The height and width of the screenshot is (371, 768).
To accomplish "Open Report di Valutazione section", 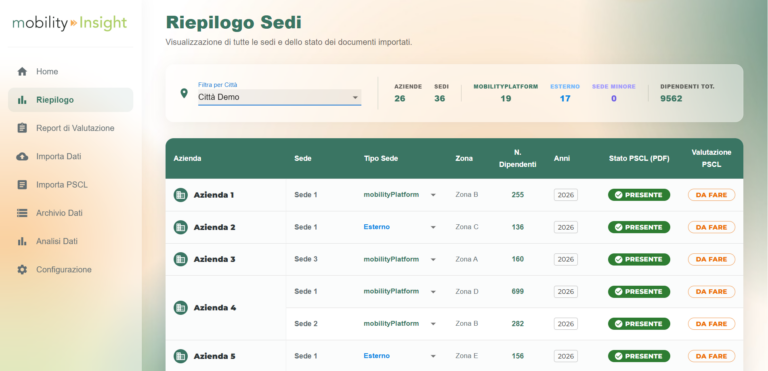I will (71, 128).
